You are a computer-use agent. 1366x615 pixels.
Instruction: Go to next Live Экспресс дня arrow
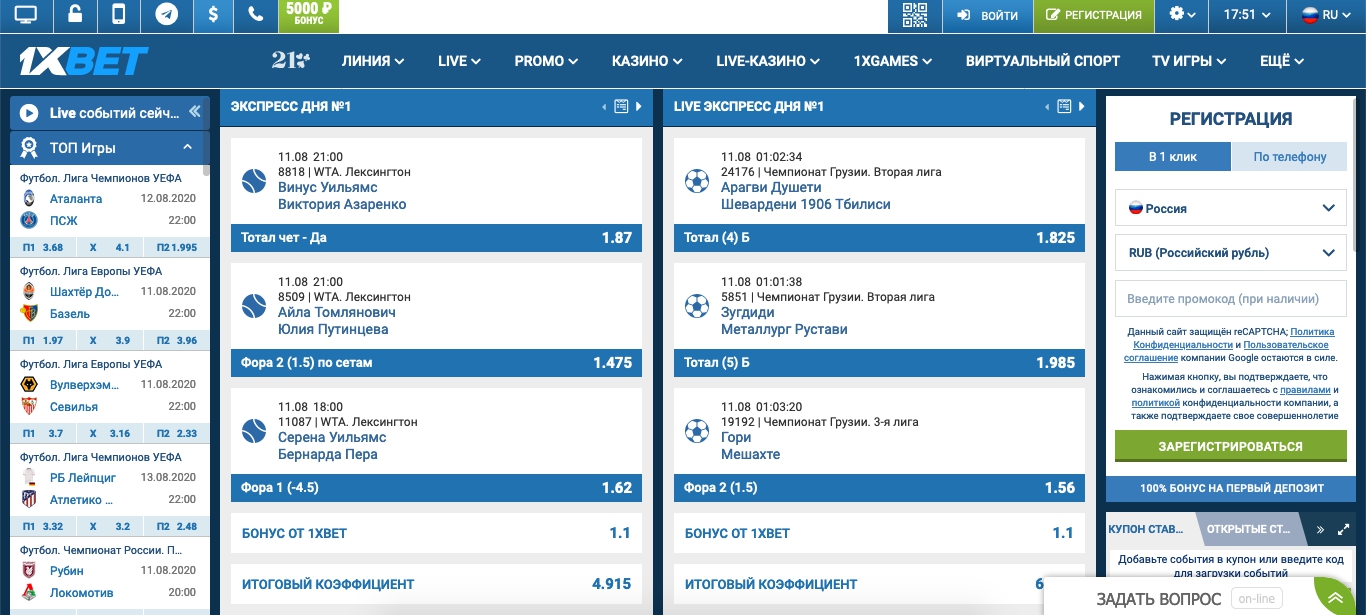click(1081, 106)
